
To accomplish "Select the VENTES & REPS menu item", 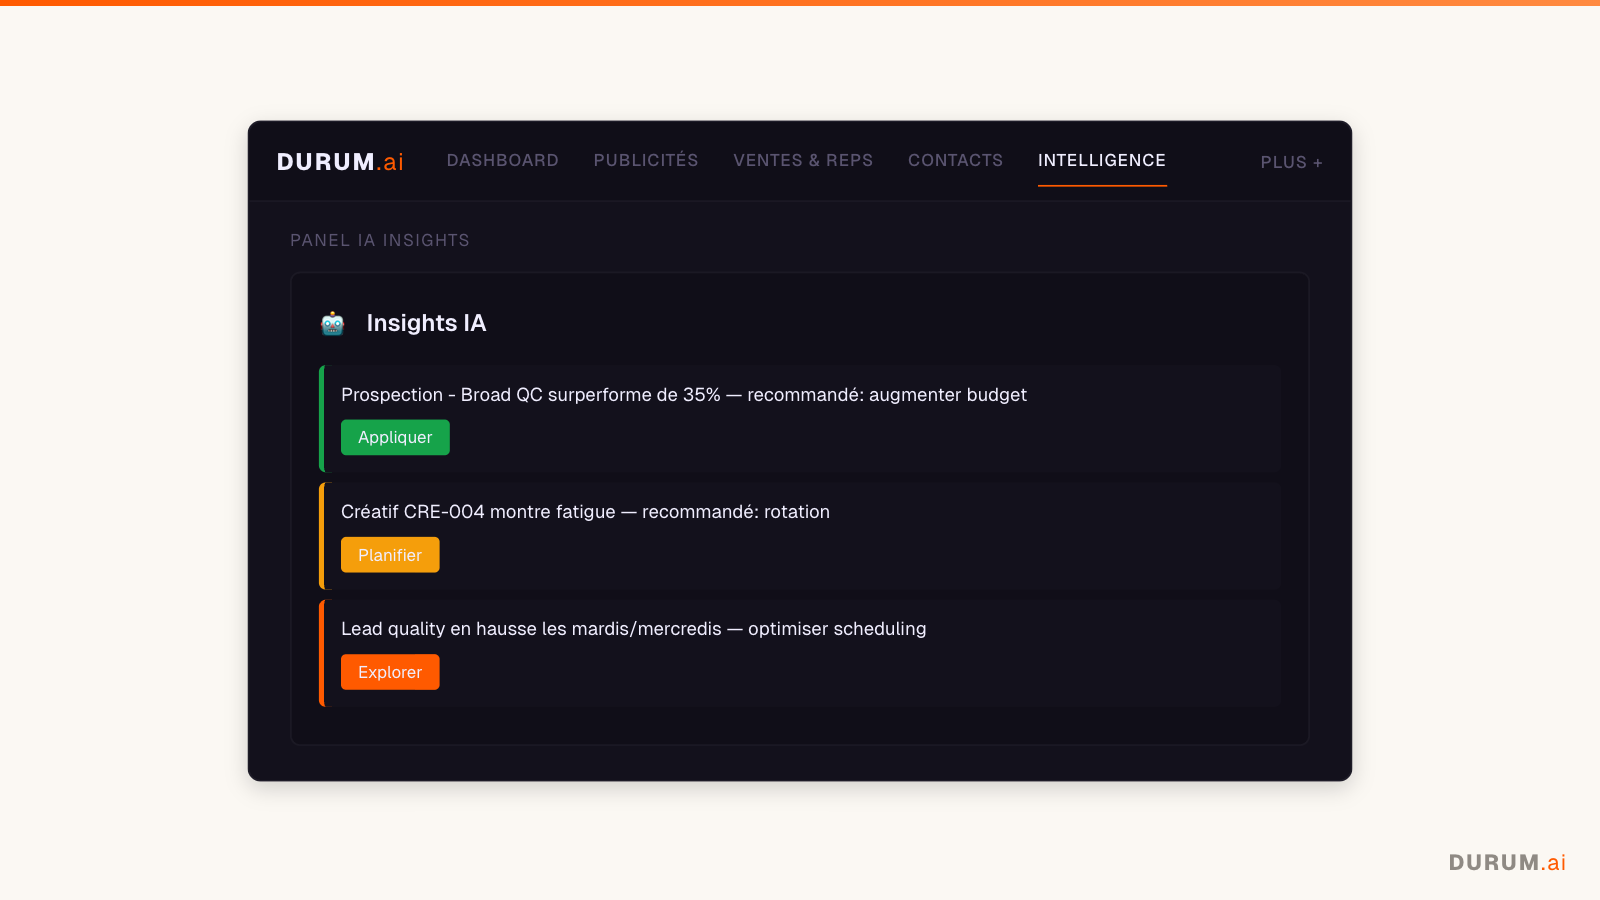I will point(803,160).
